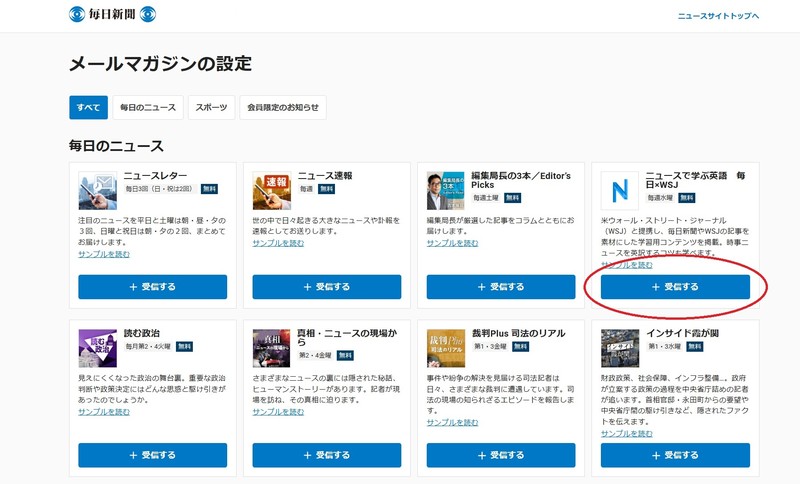
Task: Open サンプルを読む link for 編集局長の3本
Action: [453, 243]
